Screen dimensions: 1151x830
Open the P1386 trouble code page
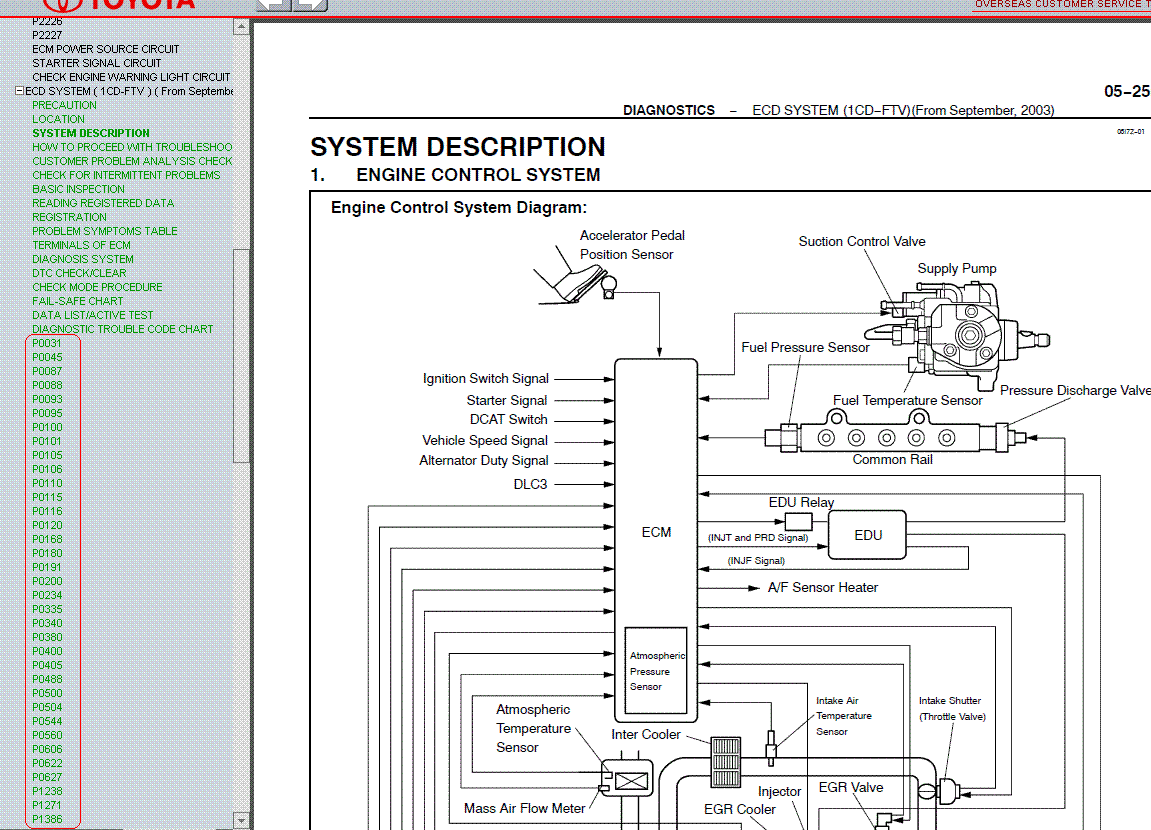(x=47, y=819)
